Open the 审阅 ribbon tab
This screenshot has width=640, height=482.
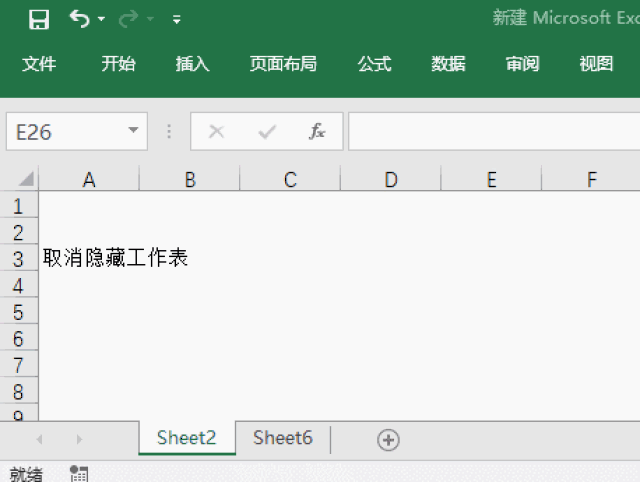click(522, 64)
